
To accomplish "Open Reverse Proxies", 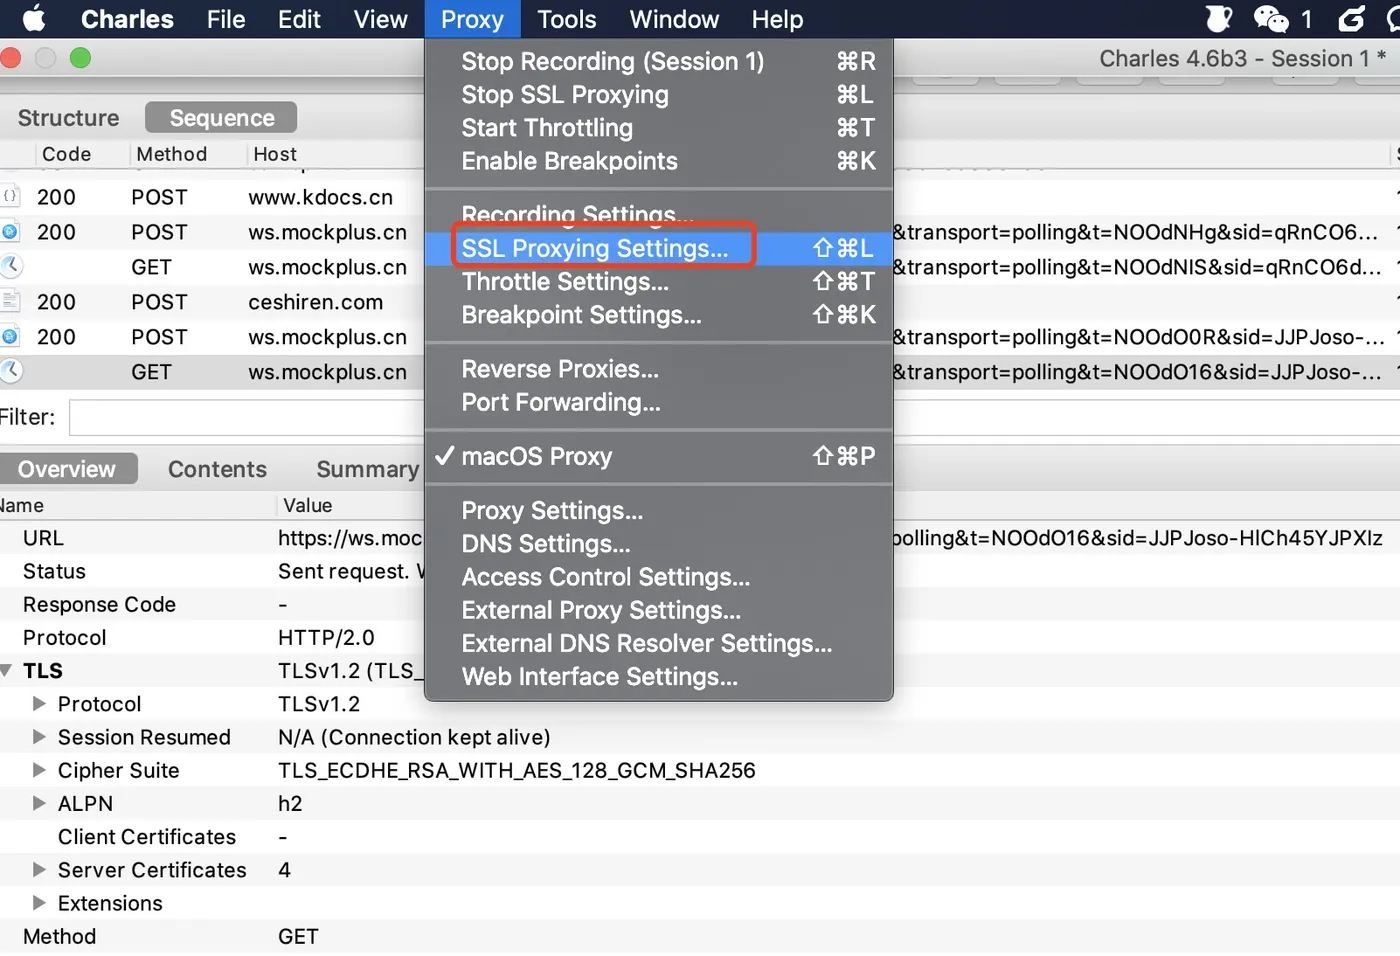I will [x=658, y=369].
